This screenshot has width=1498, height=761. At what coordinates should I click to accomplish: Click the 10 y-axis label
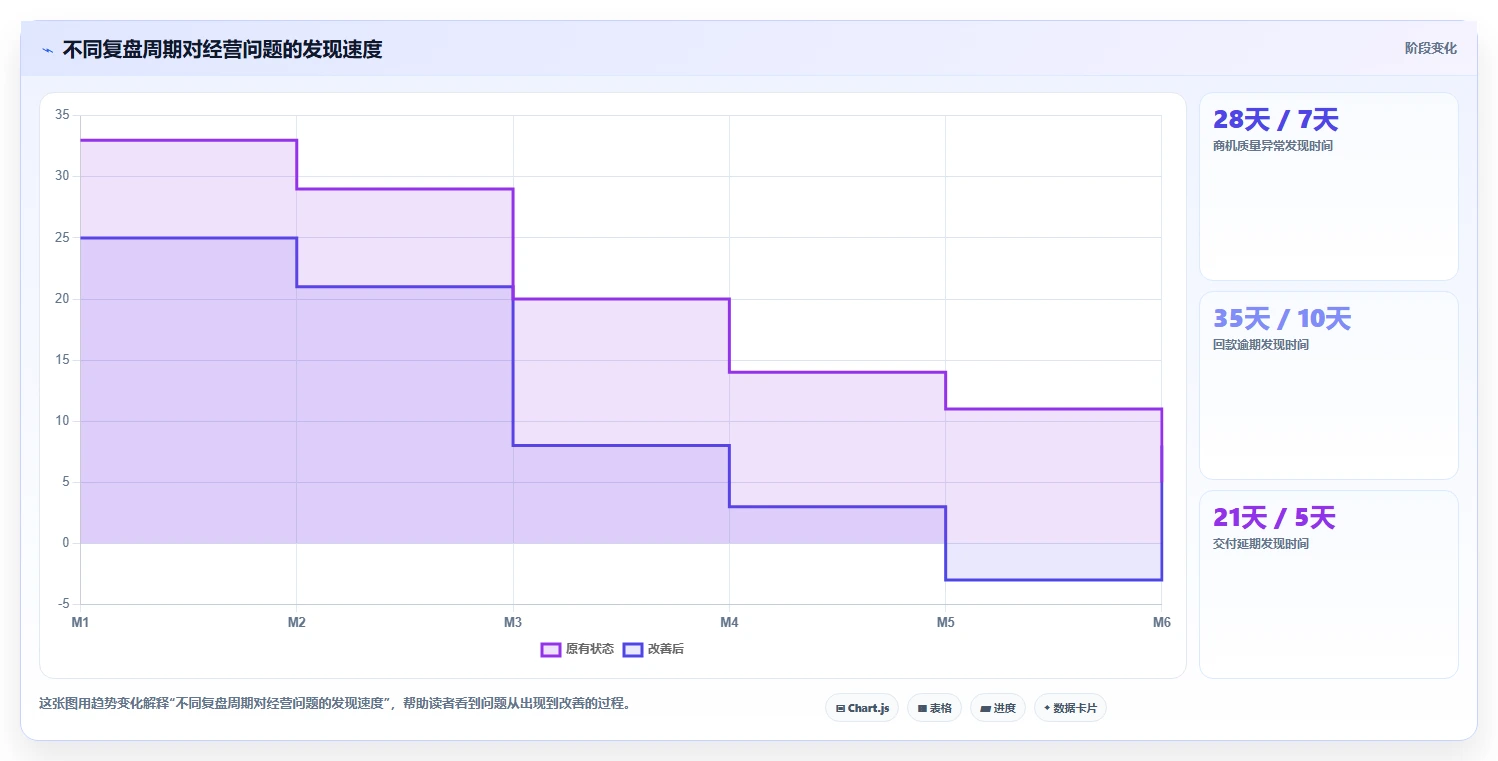tap(62, 421)
